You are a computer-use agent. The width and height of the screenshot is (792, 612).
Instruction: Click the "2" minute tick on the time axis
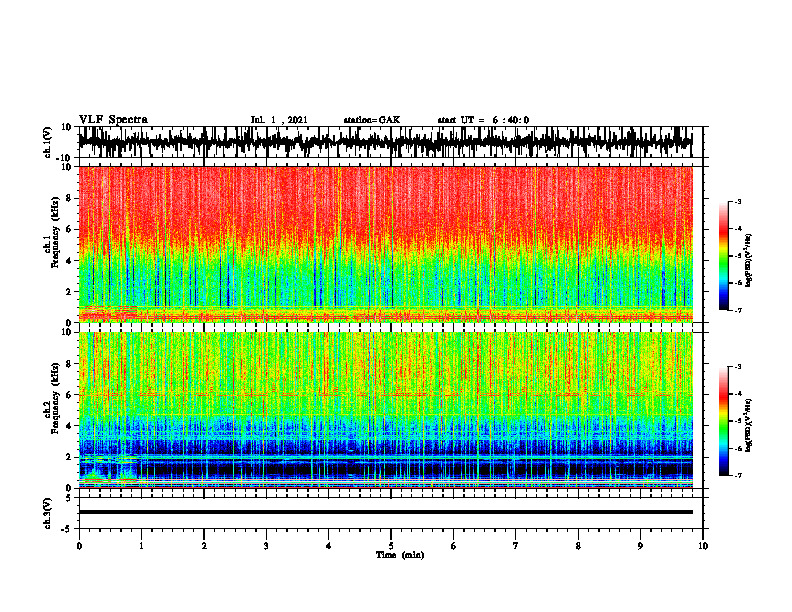pyautogui.click(x=204, y=546)
